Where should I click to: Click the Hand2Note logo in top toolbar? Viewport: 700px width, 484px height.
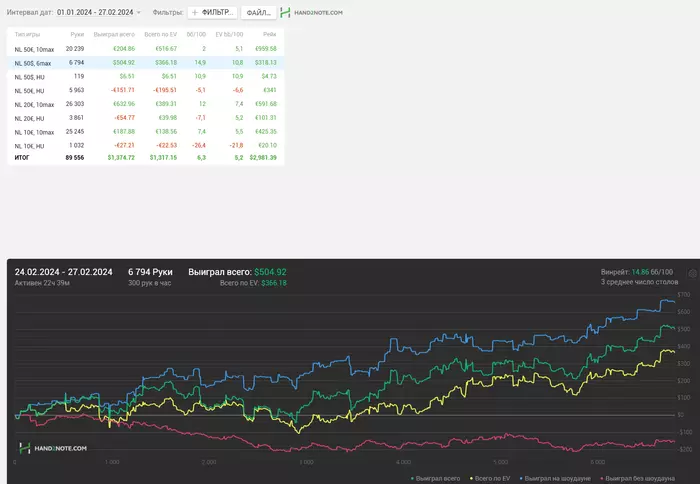tap(311, 13)
